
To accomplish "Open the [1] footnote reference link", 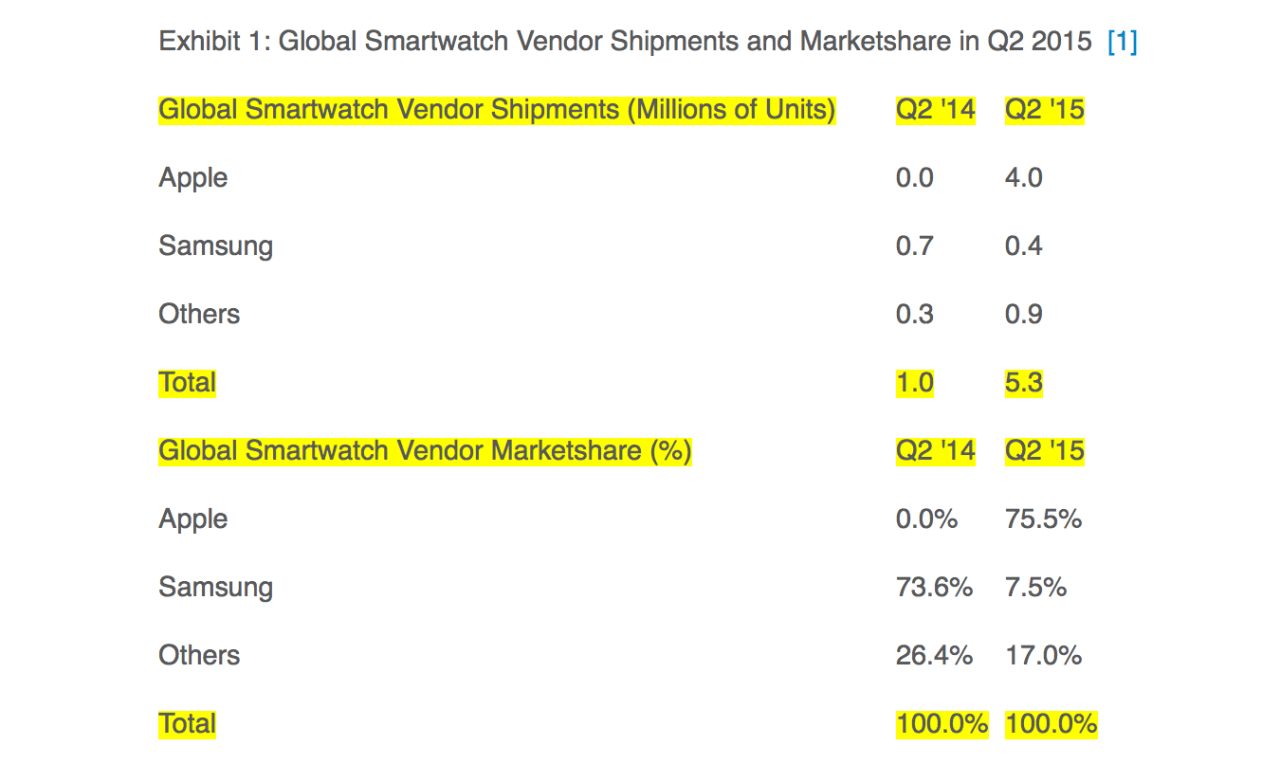I will point(1122,42).
